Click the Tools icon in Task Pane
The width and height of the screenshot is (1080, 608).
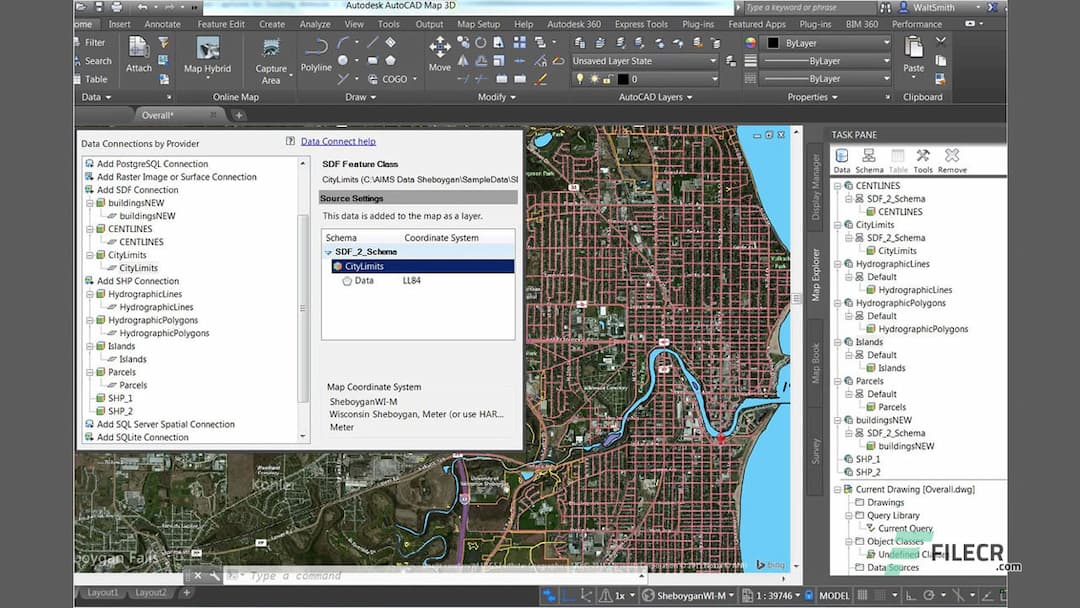(x=922, y=158)
